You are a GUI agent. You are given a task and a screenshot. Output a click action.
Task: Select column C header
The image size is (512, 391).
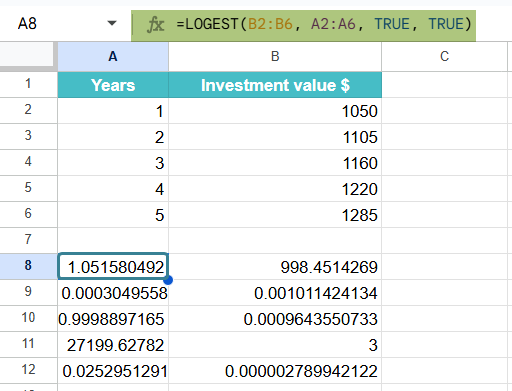click(x=444, y=56)
